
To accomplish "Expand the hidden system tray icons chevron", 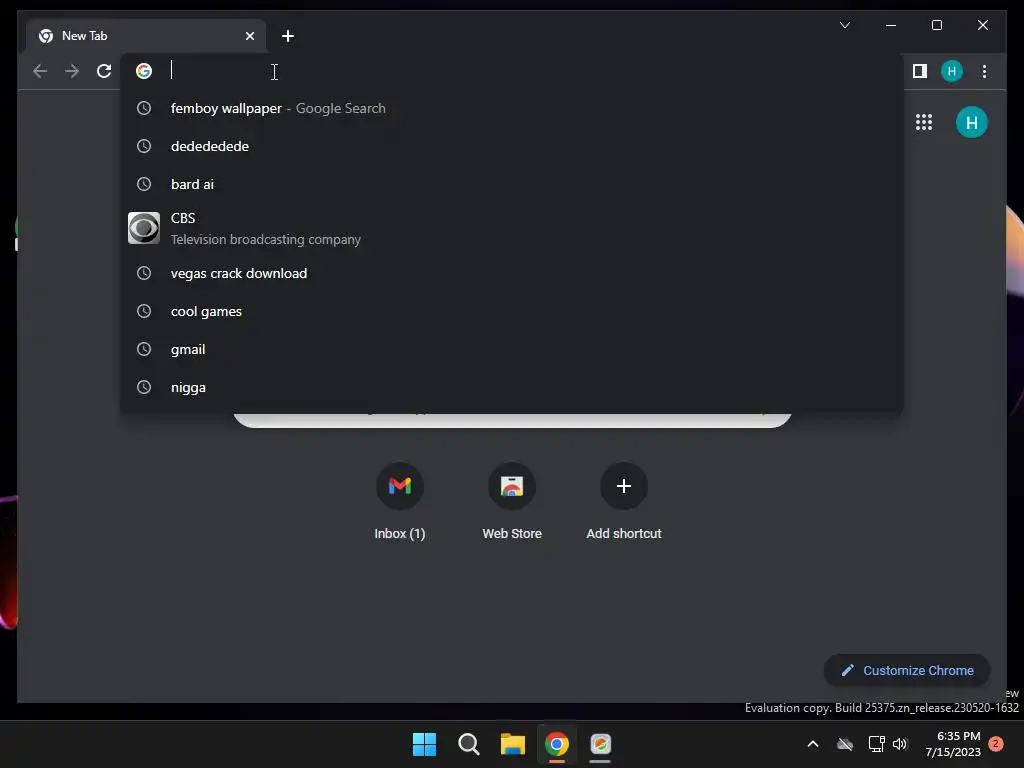I will (813, 744).
